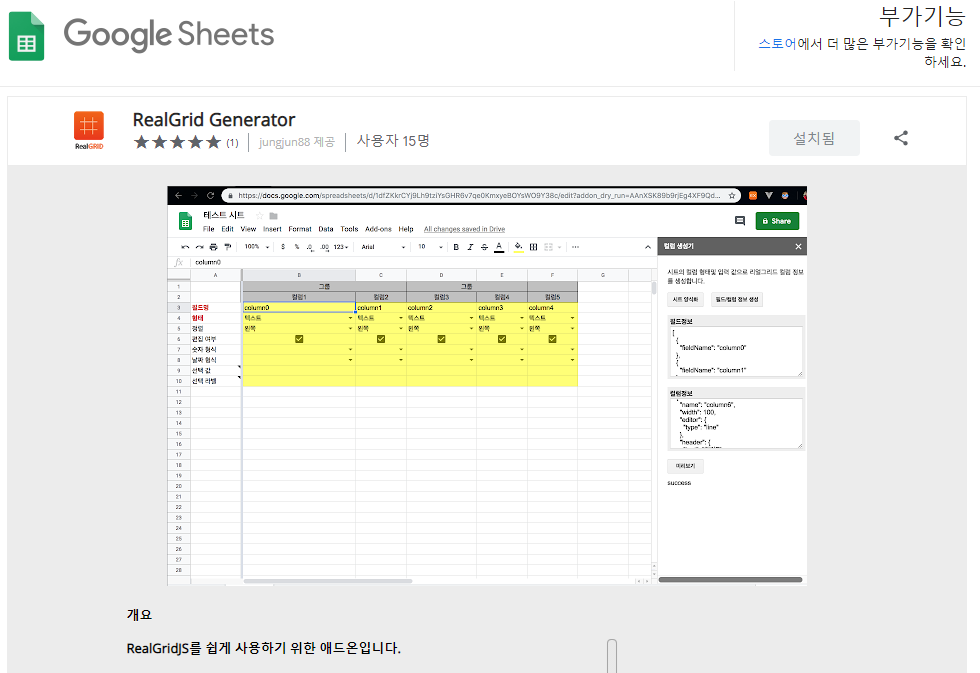
Task: Click the Borders icon in the preview toolbar
Action: tap(533, 247)
